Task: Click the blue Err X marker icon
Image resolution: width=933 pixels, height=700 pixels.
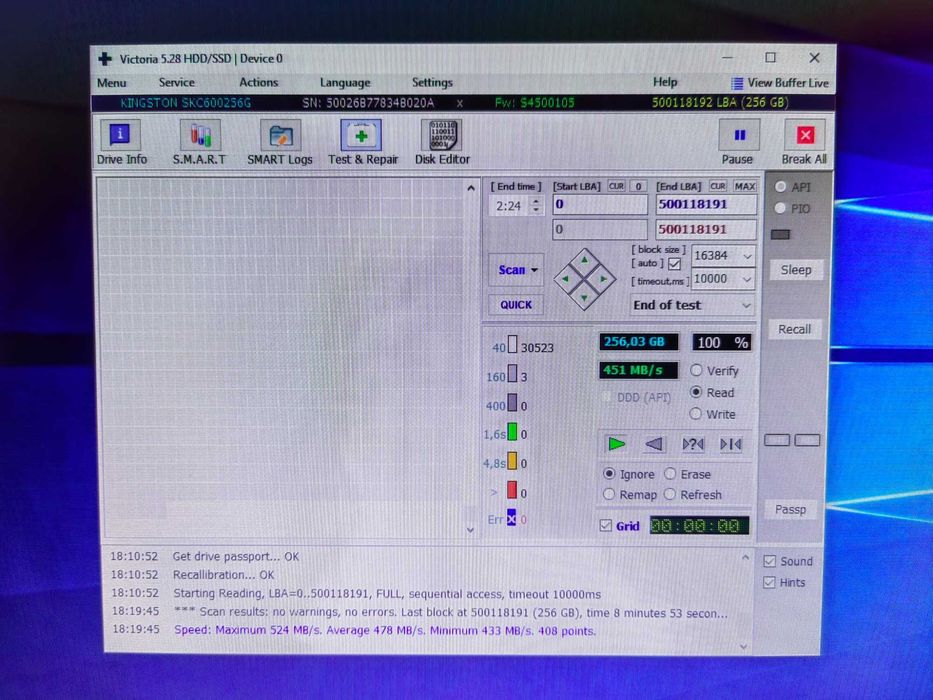Action: click(512, 518)
